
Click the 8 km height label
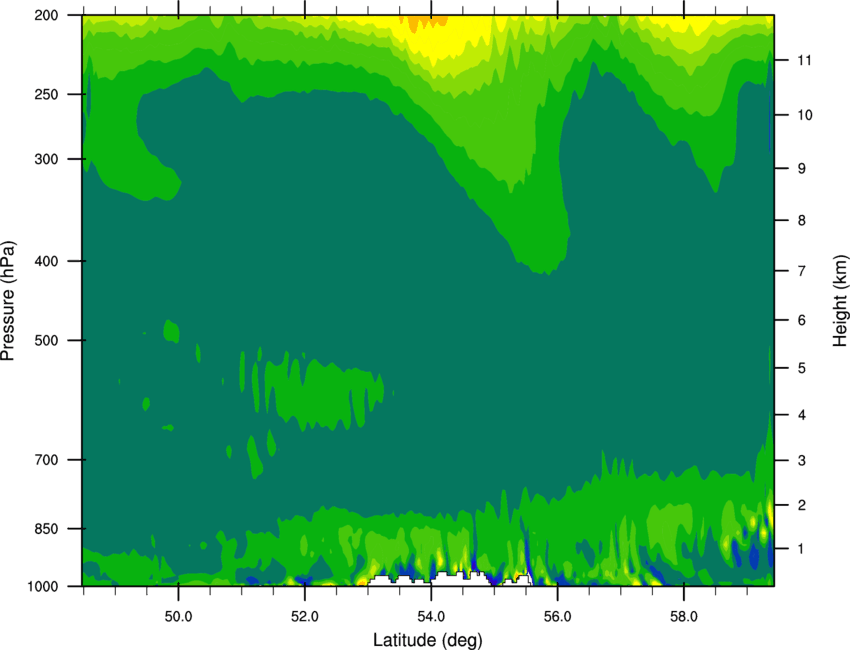802,221
